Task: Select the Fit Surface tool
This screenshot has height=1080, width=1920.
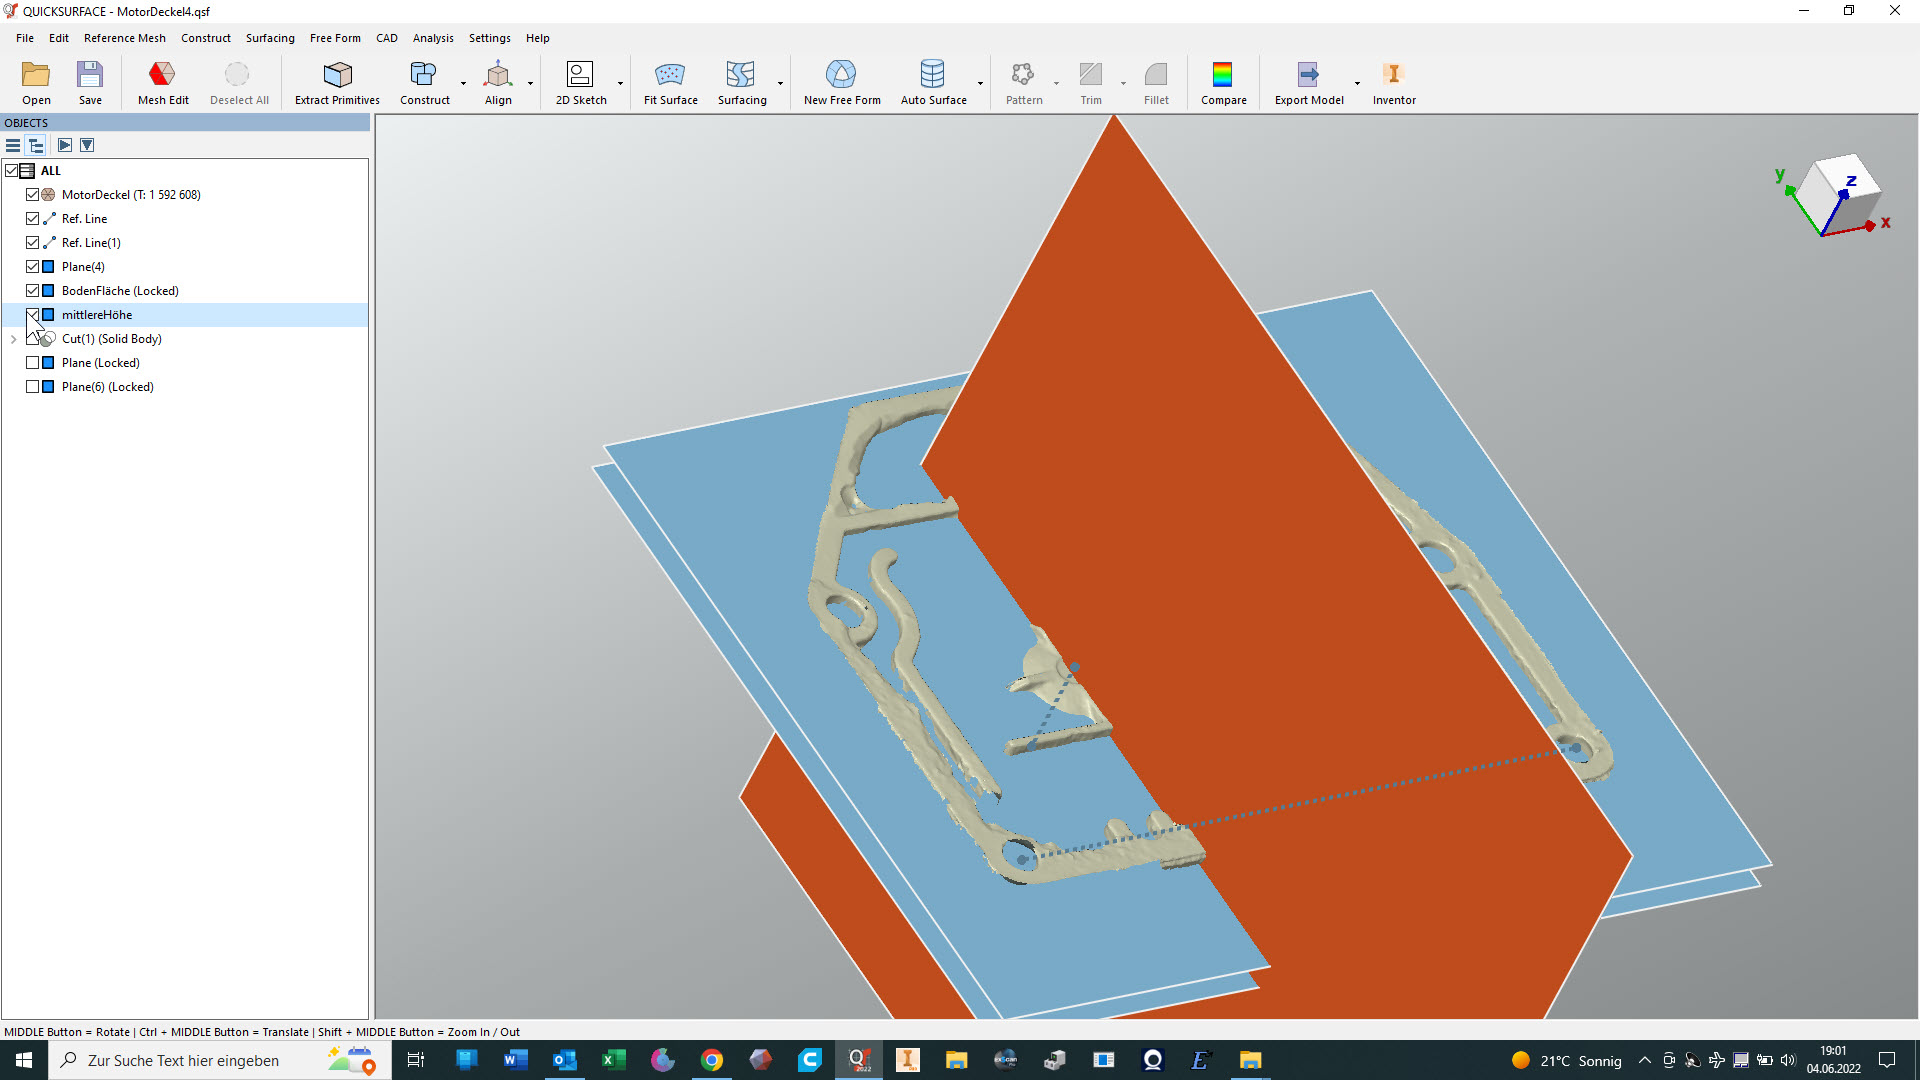Action: (x=670, y=82)
